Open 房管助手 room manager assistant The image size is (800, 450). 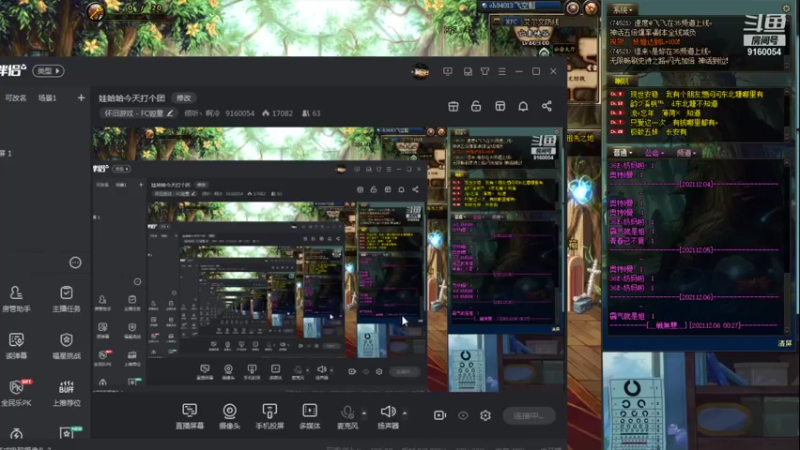coord(16,299)
